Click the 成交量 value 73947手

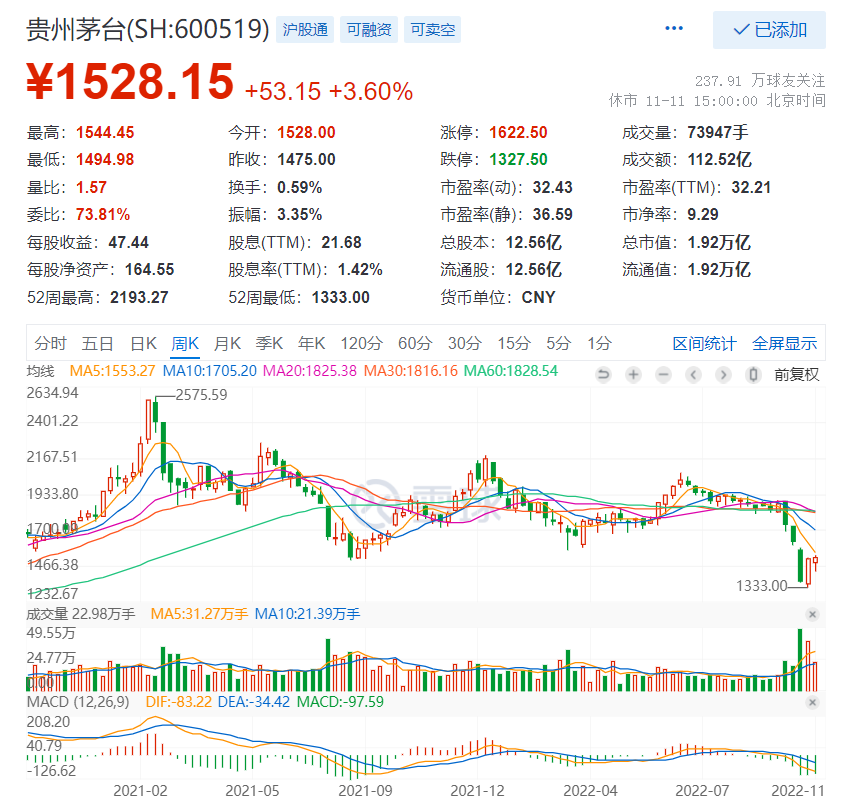pyautogui.click(x=718, y=132)
